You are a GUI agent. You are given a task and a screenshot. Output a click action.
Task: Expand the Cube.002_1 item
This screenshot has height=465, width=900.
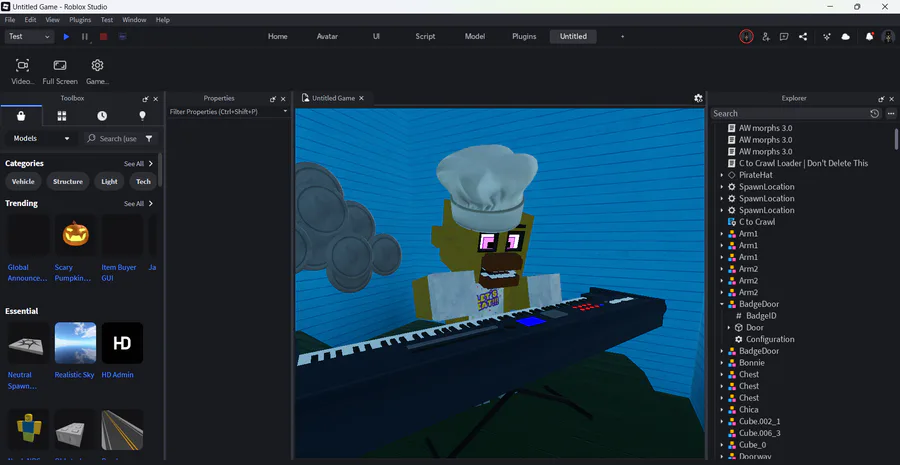(x=722, y=421)
